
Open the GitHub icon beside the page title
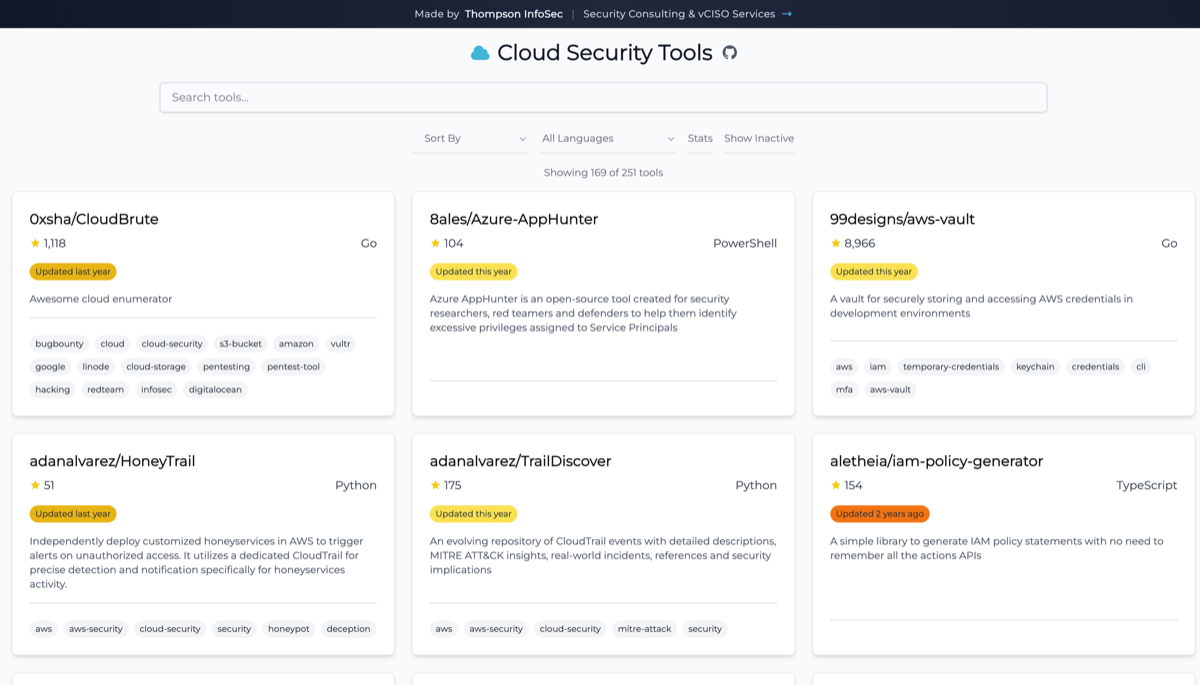pos(730,53)
